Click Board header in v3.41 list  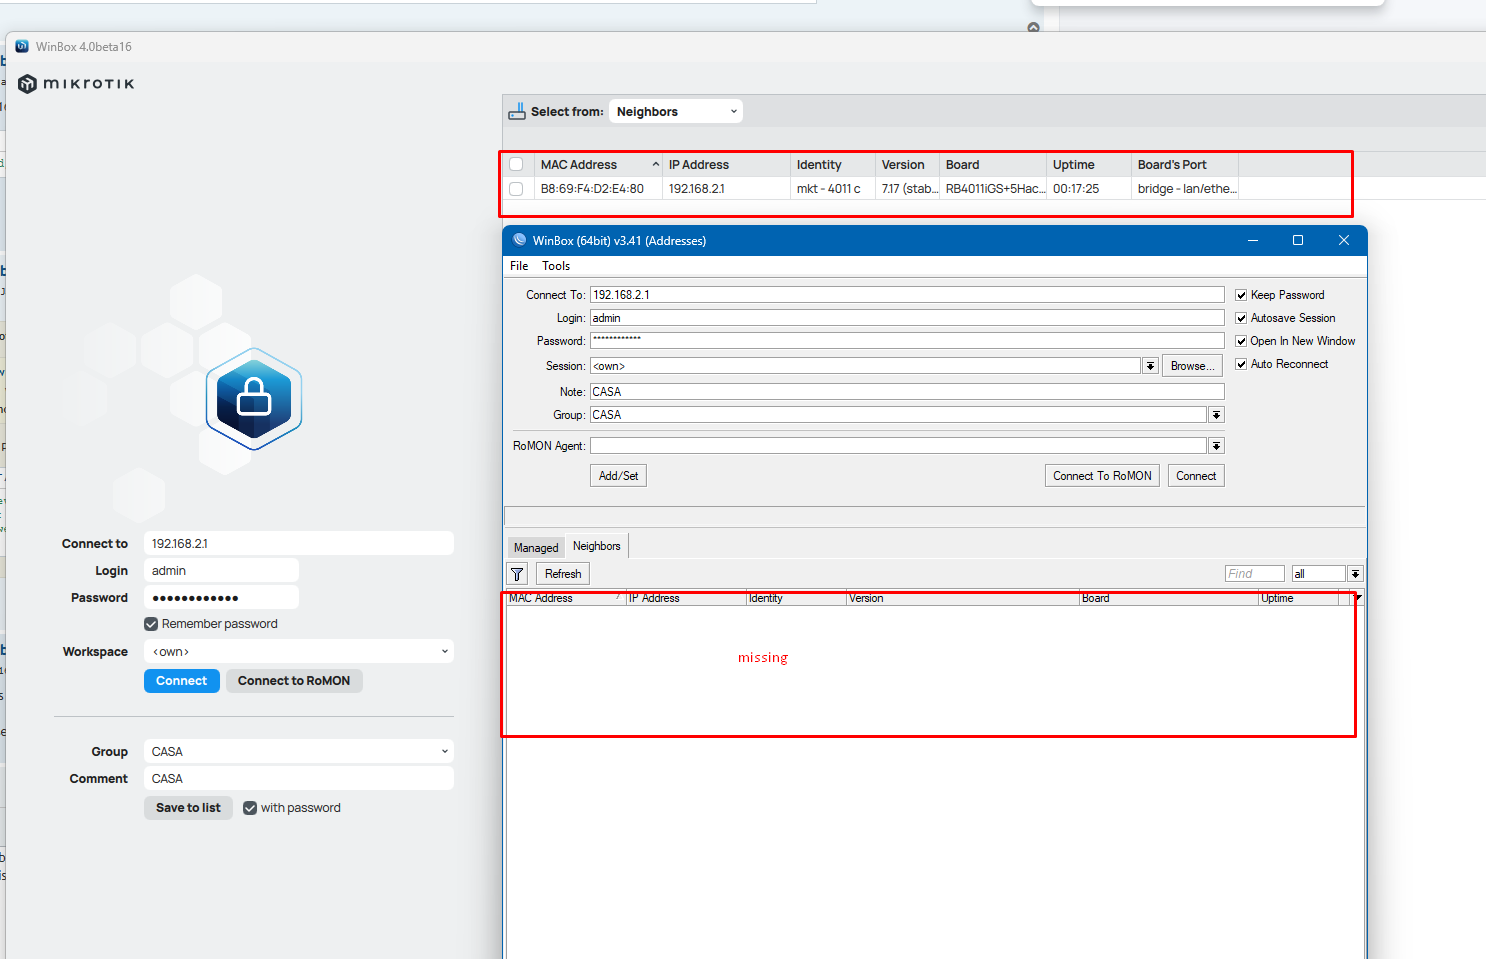coord(1169,598)
